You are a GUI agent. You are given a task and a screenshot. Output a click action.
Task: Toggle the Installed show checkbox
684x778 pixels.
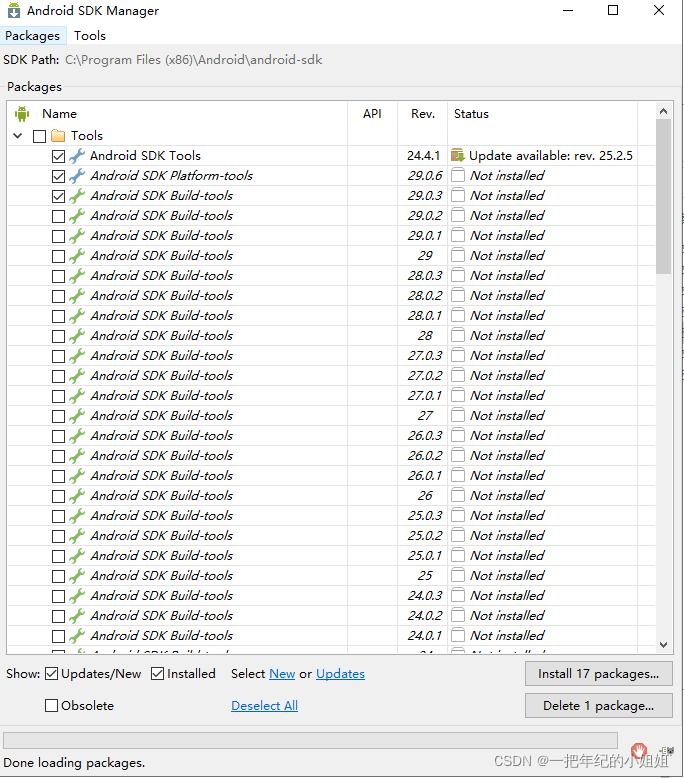coord(158,674)
